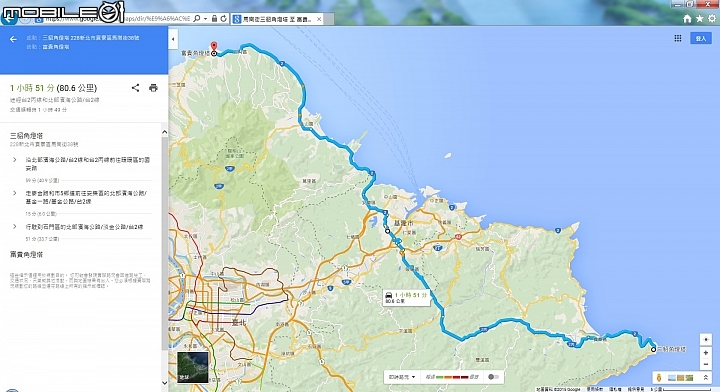
Task: Zoom in with the plus button
Action: [x=706, y=353]
